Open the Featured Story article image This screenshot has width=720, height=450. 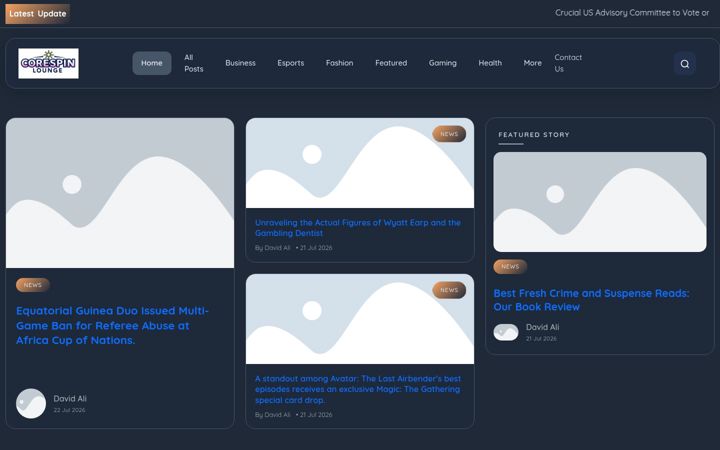click(600, 202)
